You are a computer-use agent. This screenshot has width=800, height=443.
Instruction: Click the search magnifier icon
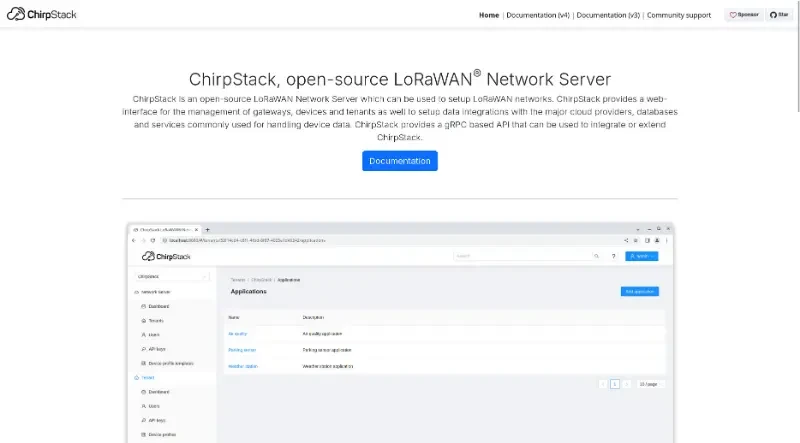596,256
